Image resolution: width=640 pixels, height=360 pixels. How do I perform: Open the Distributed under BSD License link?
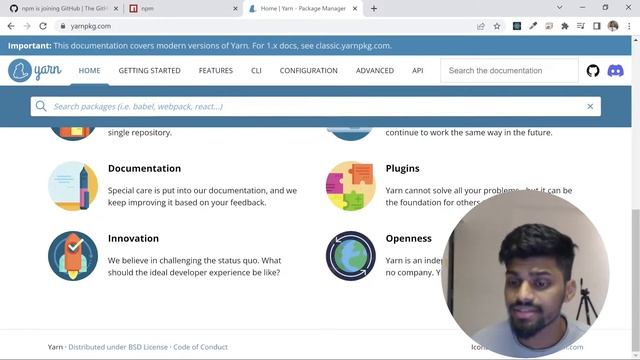[x=118, y=347]
